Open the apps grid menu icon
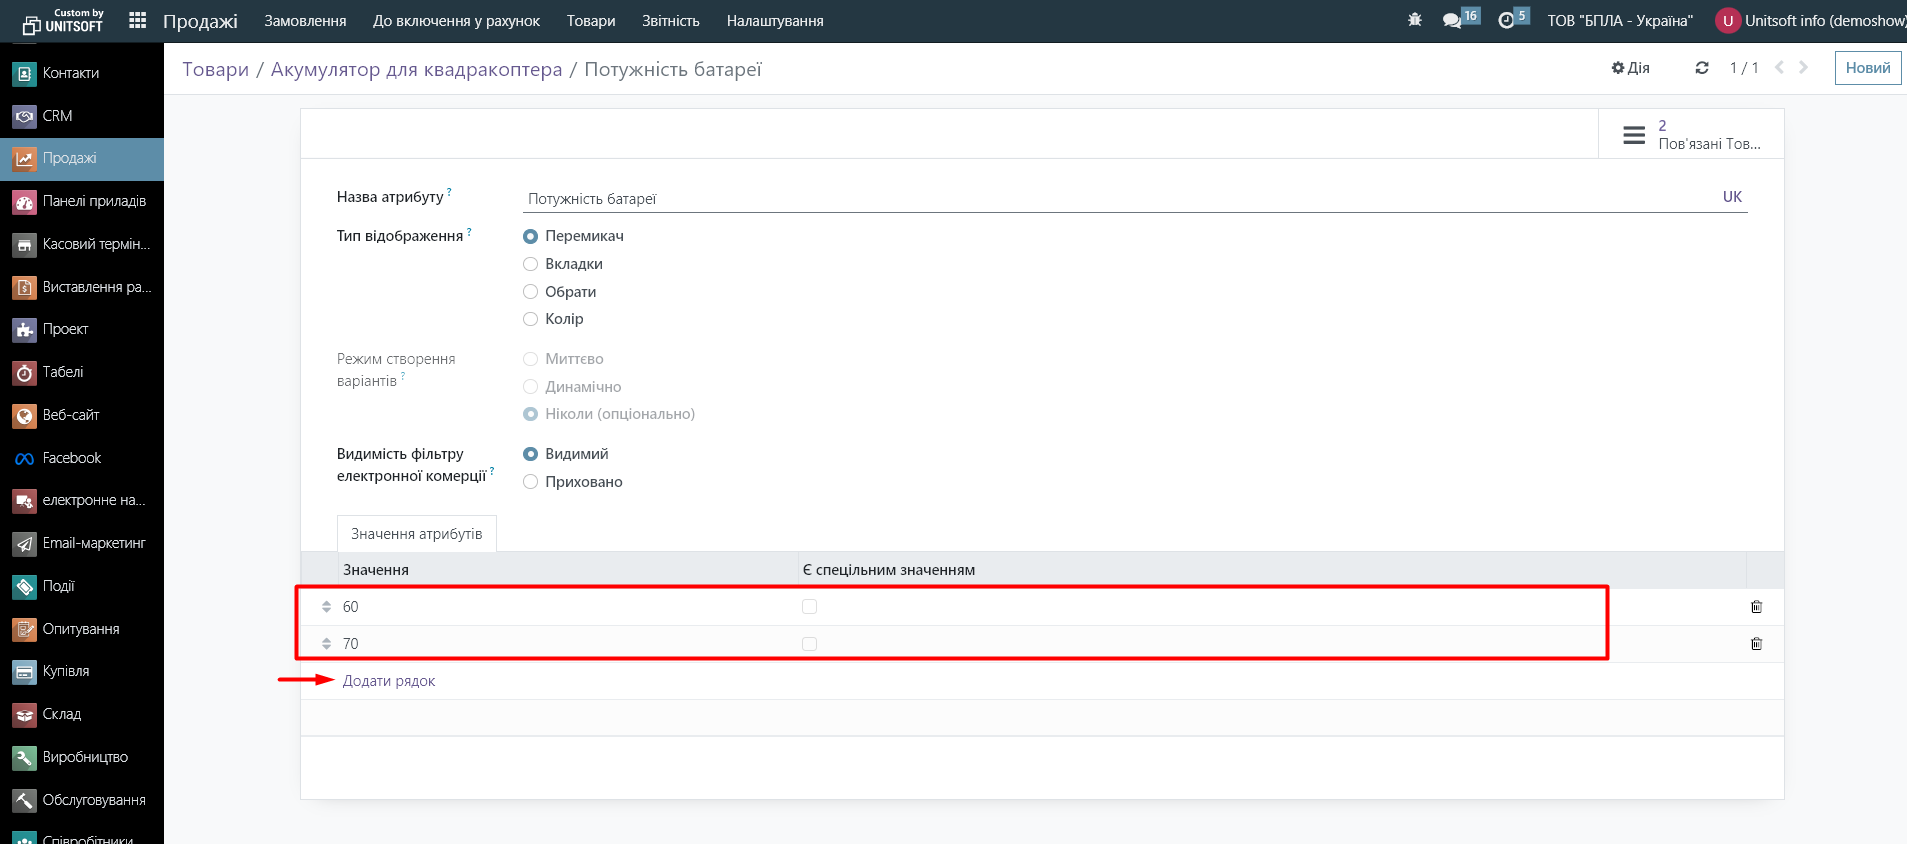Screen dimensions: 1907x844 [138, 20]
